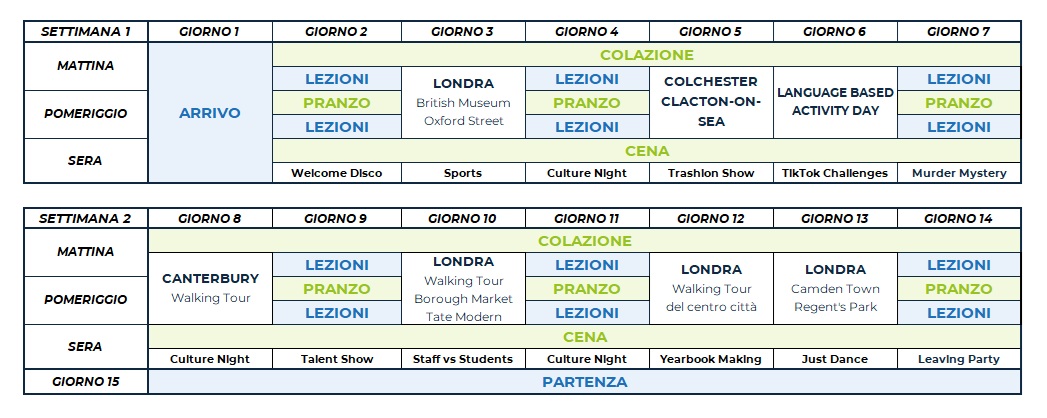Click the SETTIMANA 1 header cell
This screenshot has height=418, width=1047.
85,31
